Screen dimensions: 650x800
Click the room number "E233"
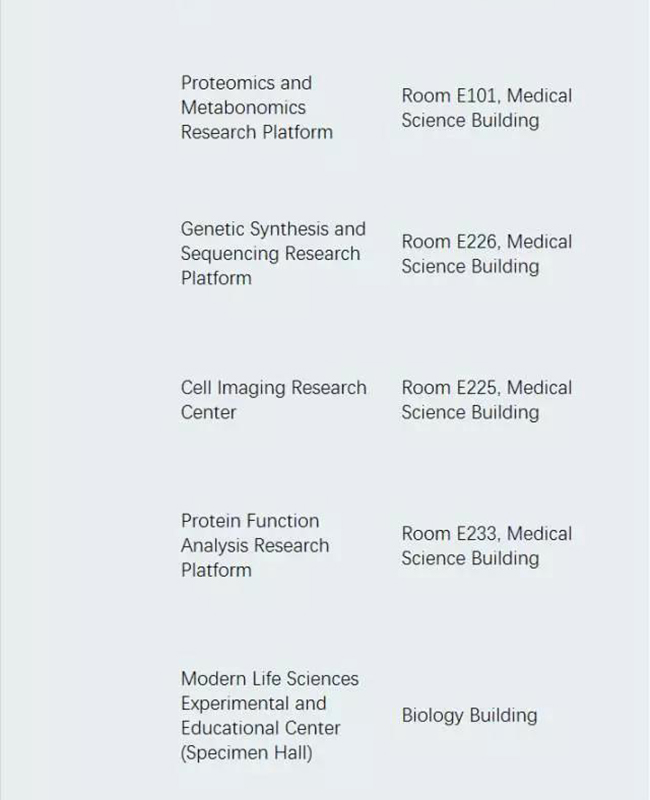pyautogui.click(x=476, y=534)
